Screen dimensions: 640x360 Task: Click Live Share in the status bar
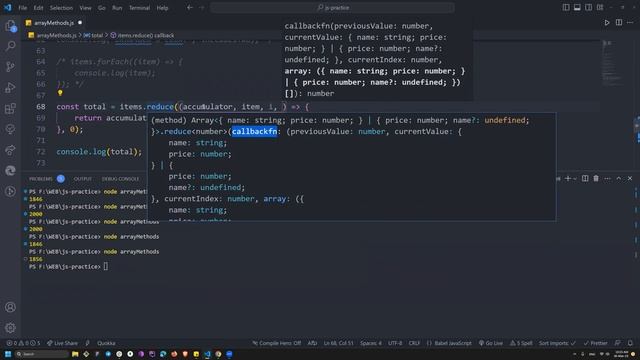point(62,343)
